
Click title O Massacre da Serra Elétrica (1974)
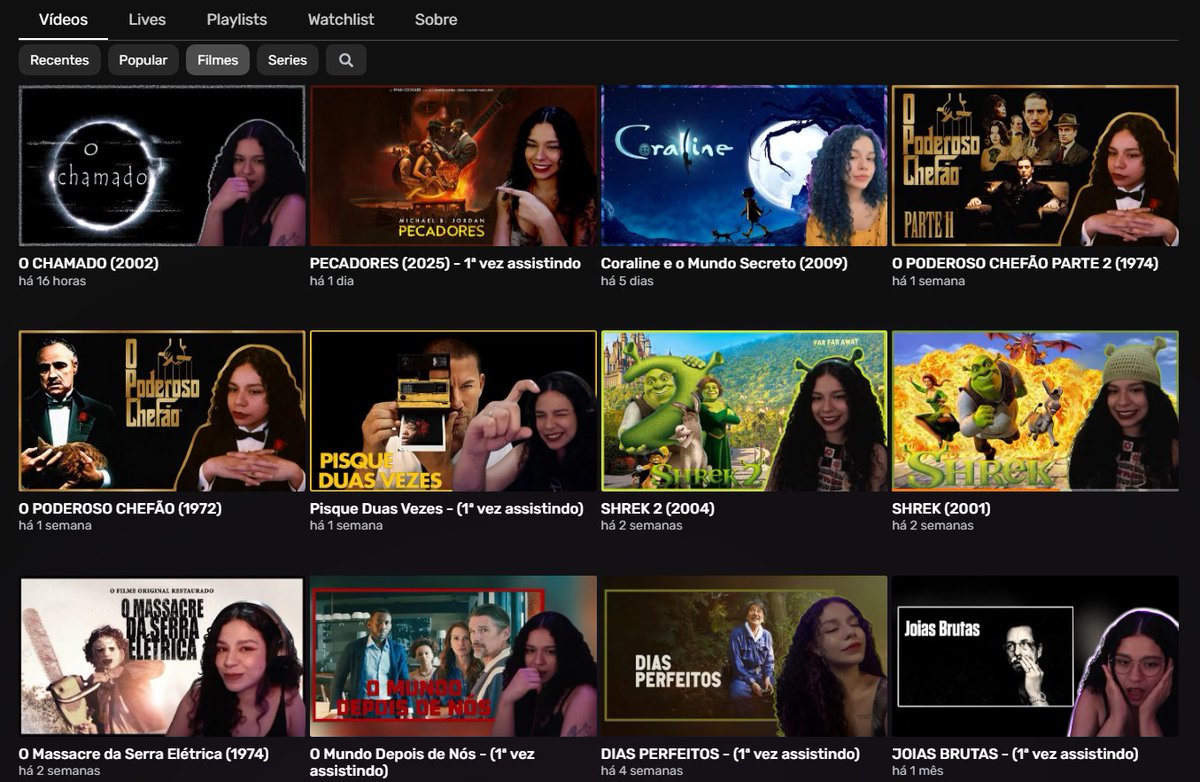click(144, 754)
